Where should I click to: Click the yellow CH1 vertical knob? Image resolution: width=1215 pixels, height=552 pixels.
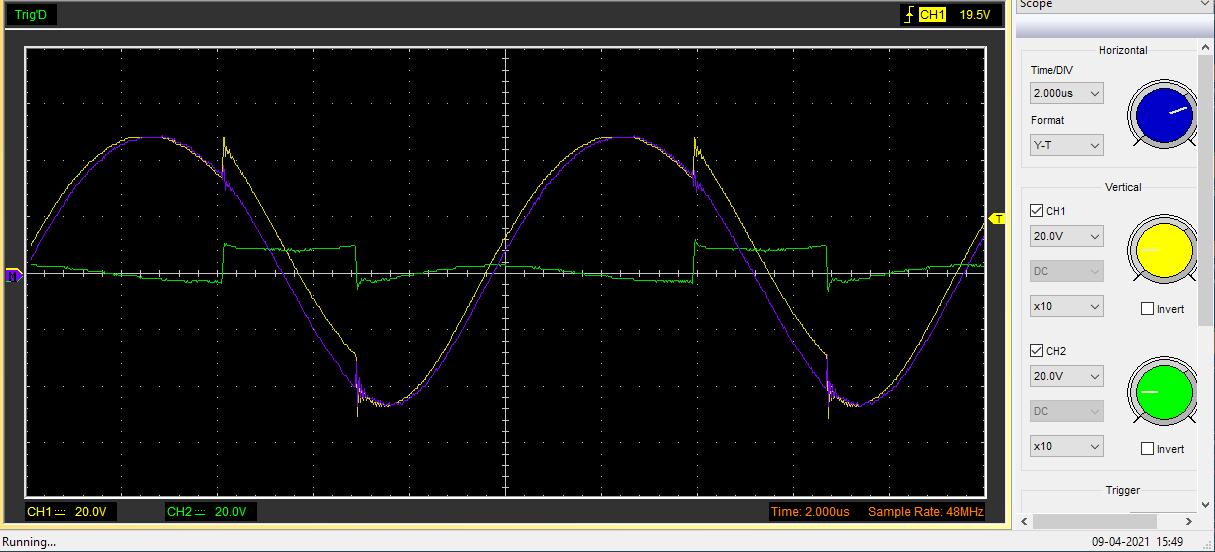click(x=1162, y=249)
